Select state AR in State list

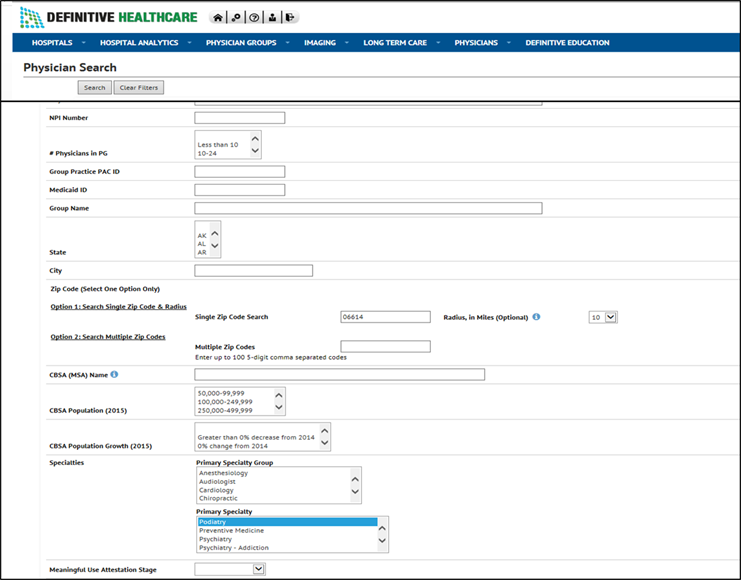202,252
